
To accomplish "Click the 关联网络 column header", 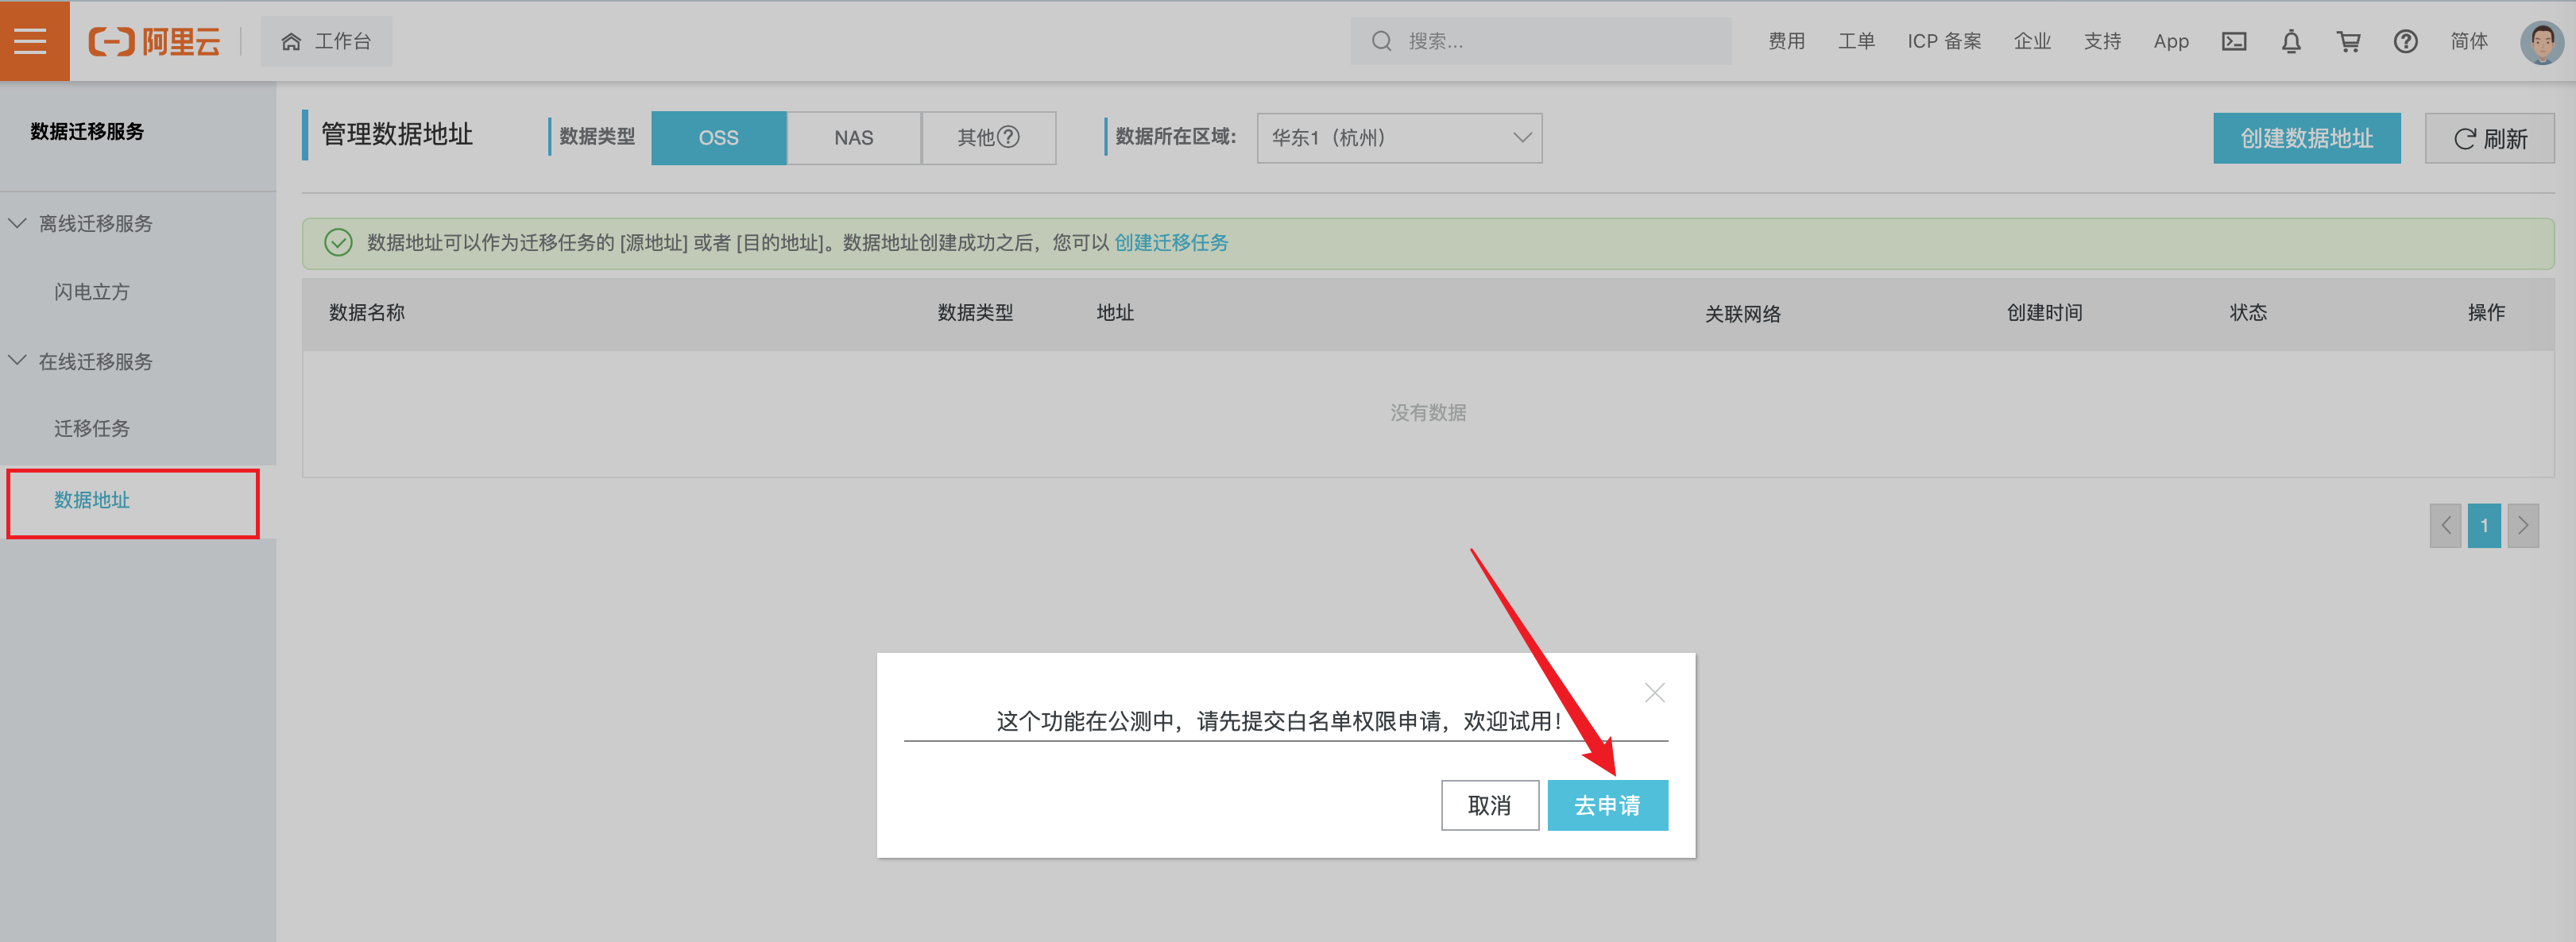I will (x=1742, y=314).
